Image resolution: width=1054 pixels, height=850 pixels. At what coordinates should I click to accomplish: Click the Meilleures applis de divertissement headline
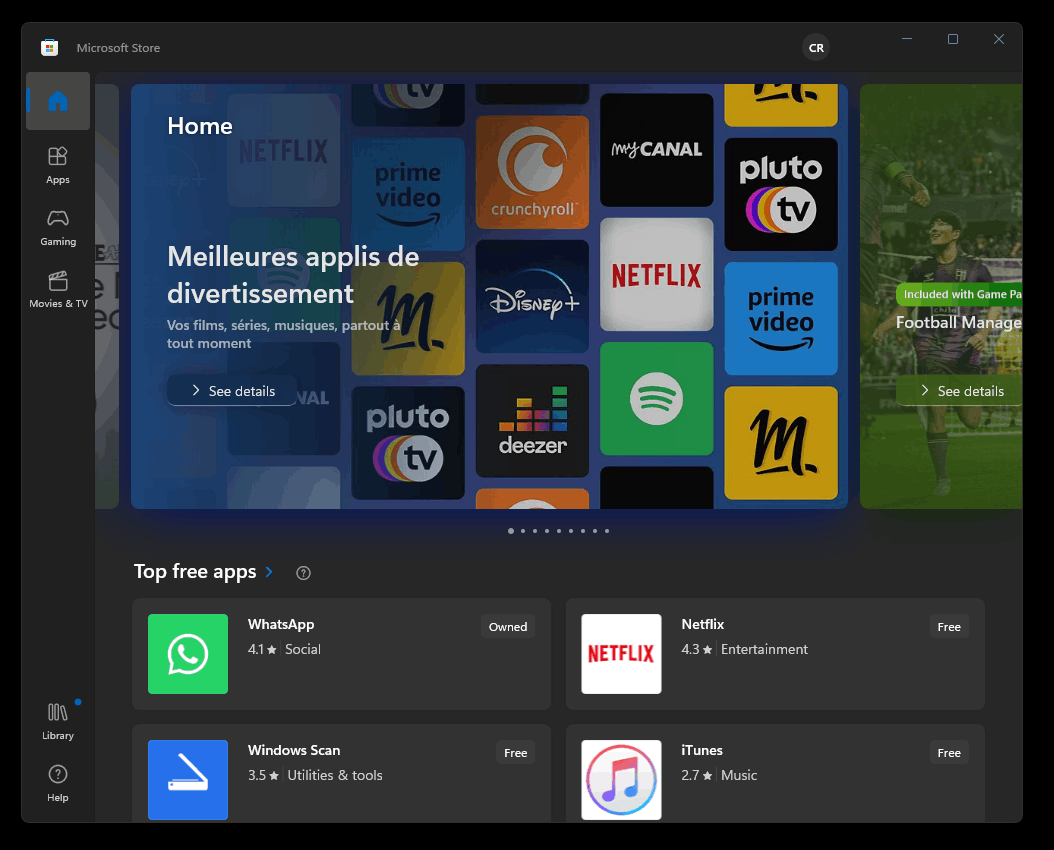[x=293, y=275]
